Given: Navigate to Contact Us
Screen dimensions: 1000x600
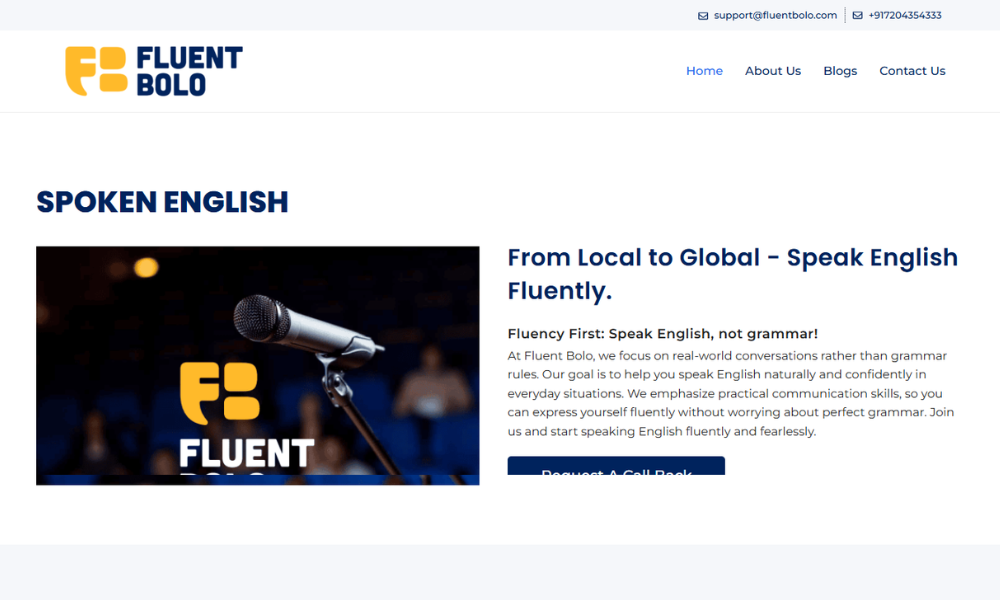Looking at the screenshot, I should tap(912, 71).
